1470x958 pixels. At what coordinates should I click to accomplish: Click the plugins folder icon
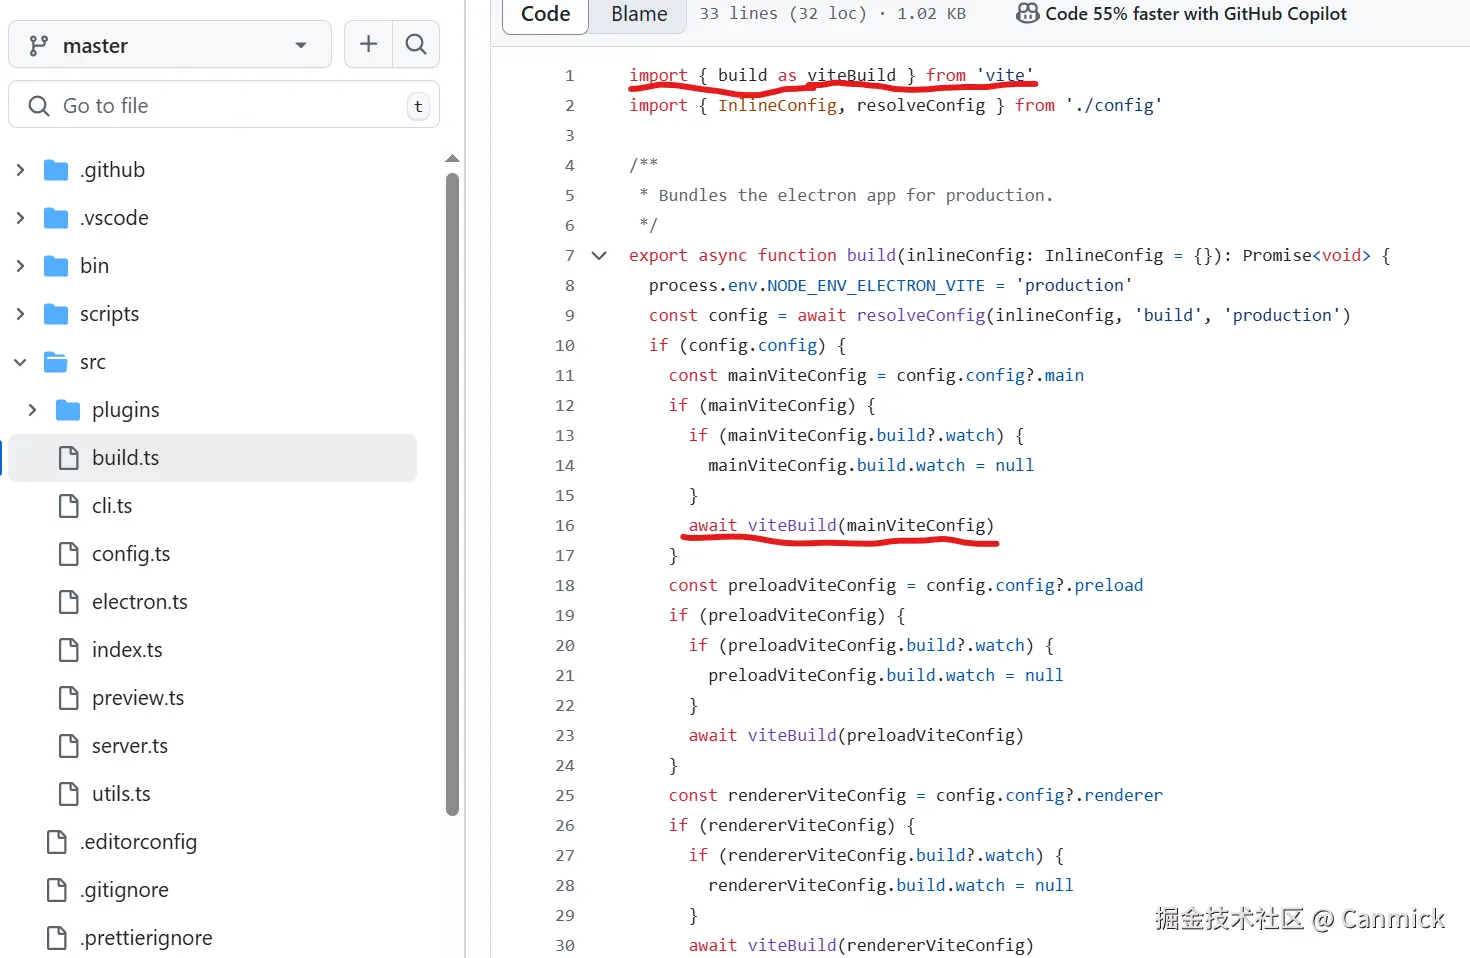click(68, 410)
